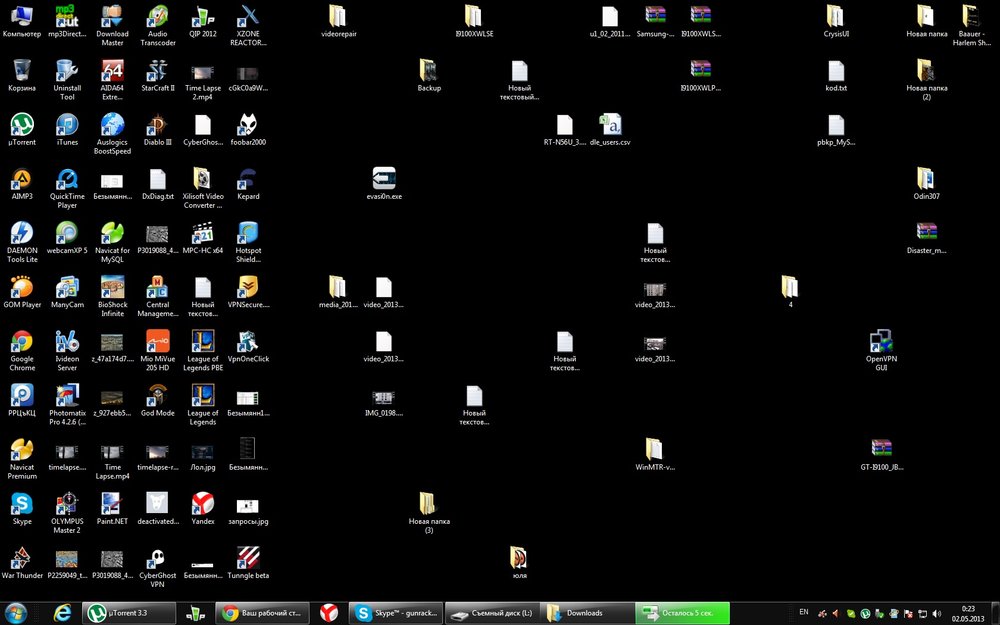Select the OpenVPN GUI desktop icon
This screenshot has height=625, width=1000.
coord(881,343)
